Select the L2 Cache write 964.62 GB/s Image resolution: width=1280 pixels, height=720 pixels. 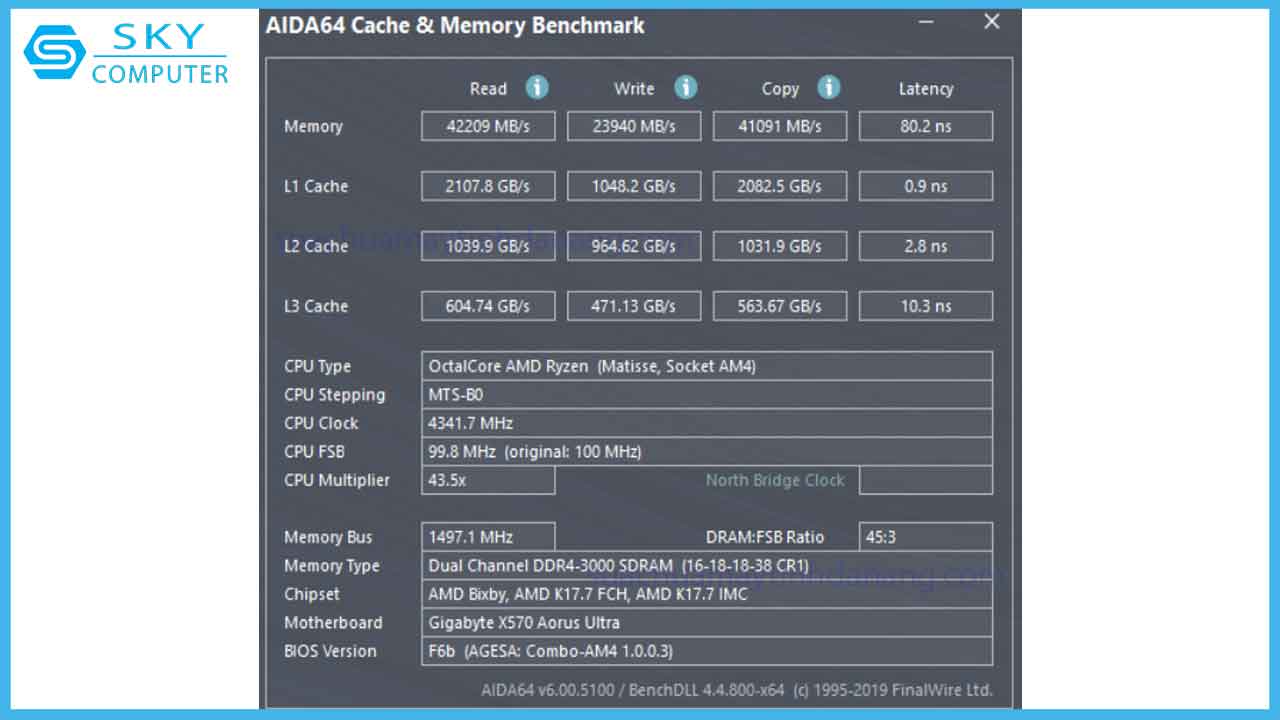pyautogui.click(x=634, y=246)
